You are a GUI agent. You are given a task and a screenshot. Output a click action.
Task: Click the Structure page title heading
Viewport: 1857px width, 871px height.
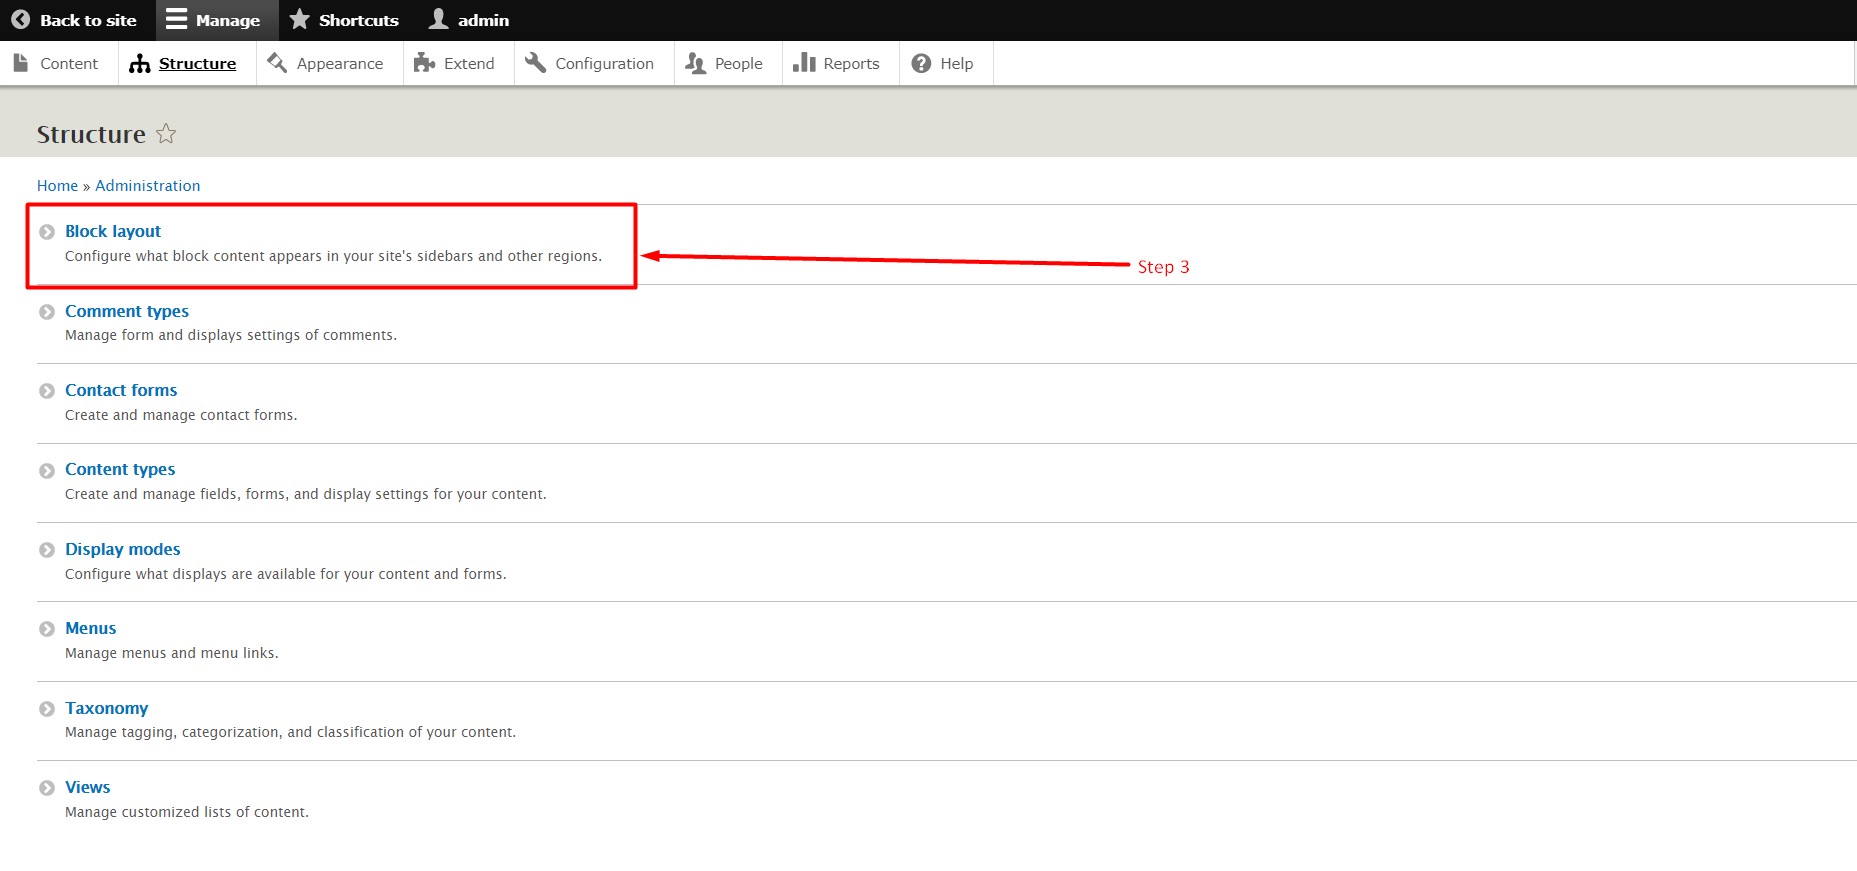pos(91,134)
